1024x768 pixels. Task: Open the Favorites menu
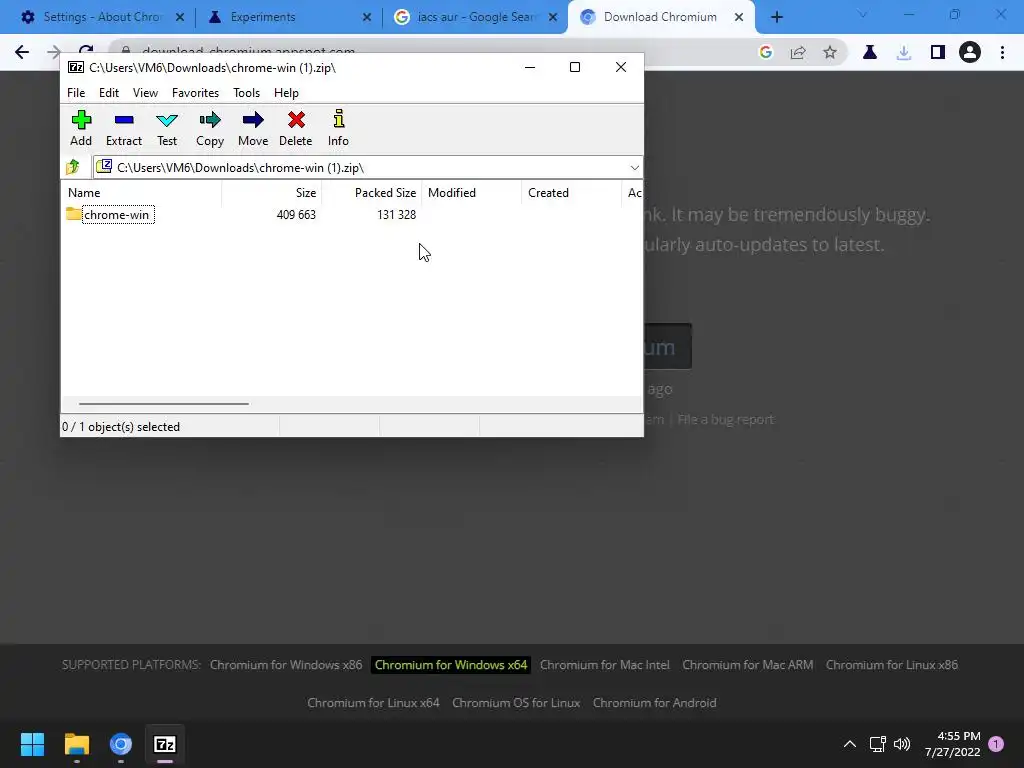(x=195, y=93)
